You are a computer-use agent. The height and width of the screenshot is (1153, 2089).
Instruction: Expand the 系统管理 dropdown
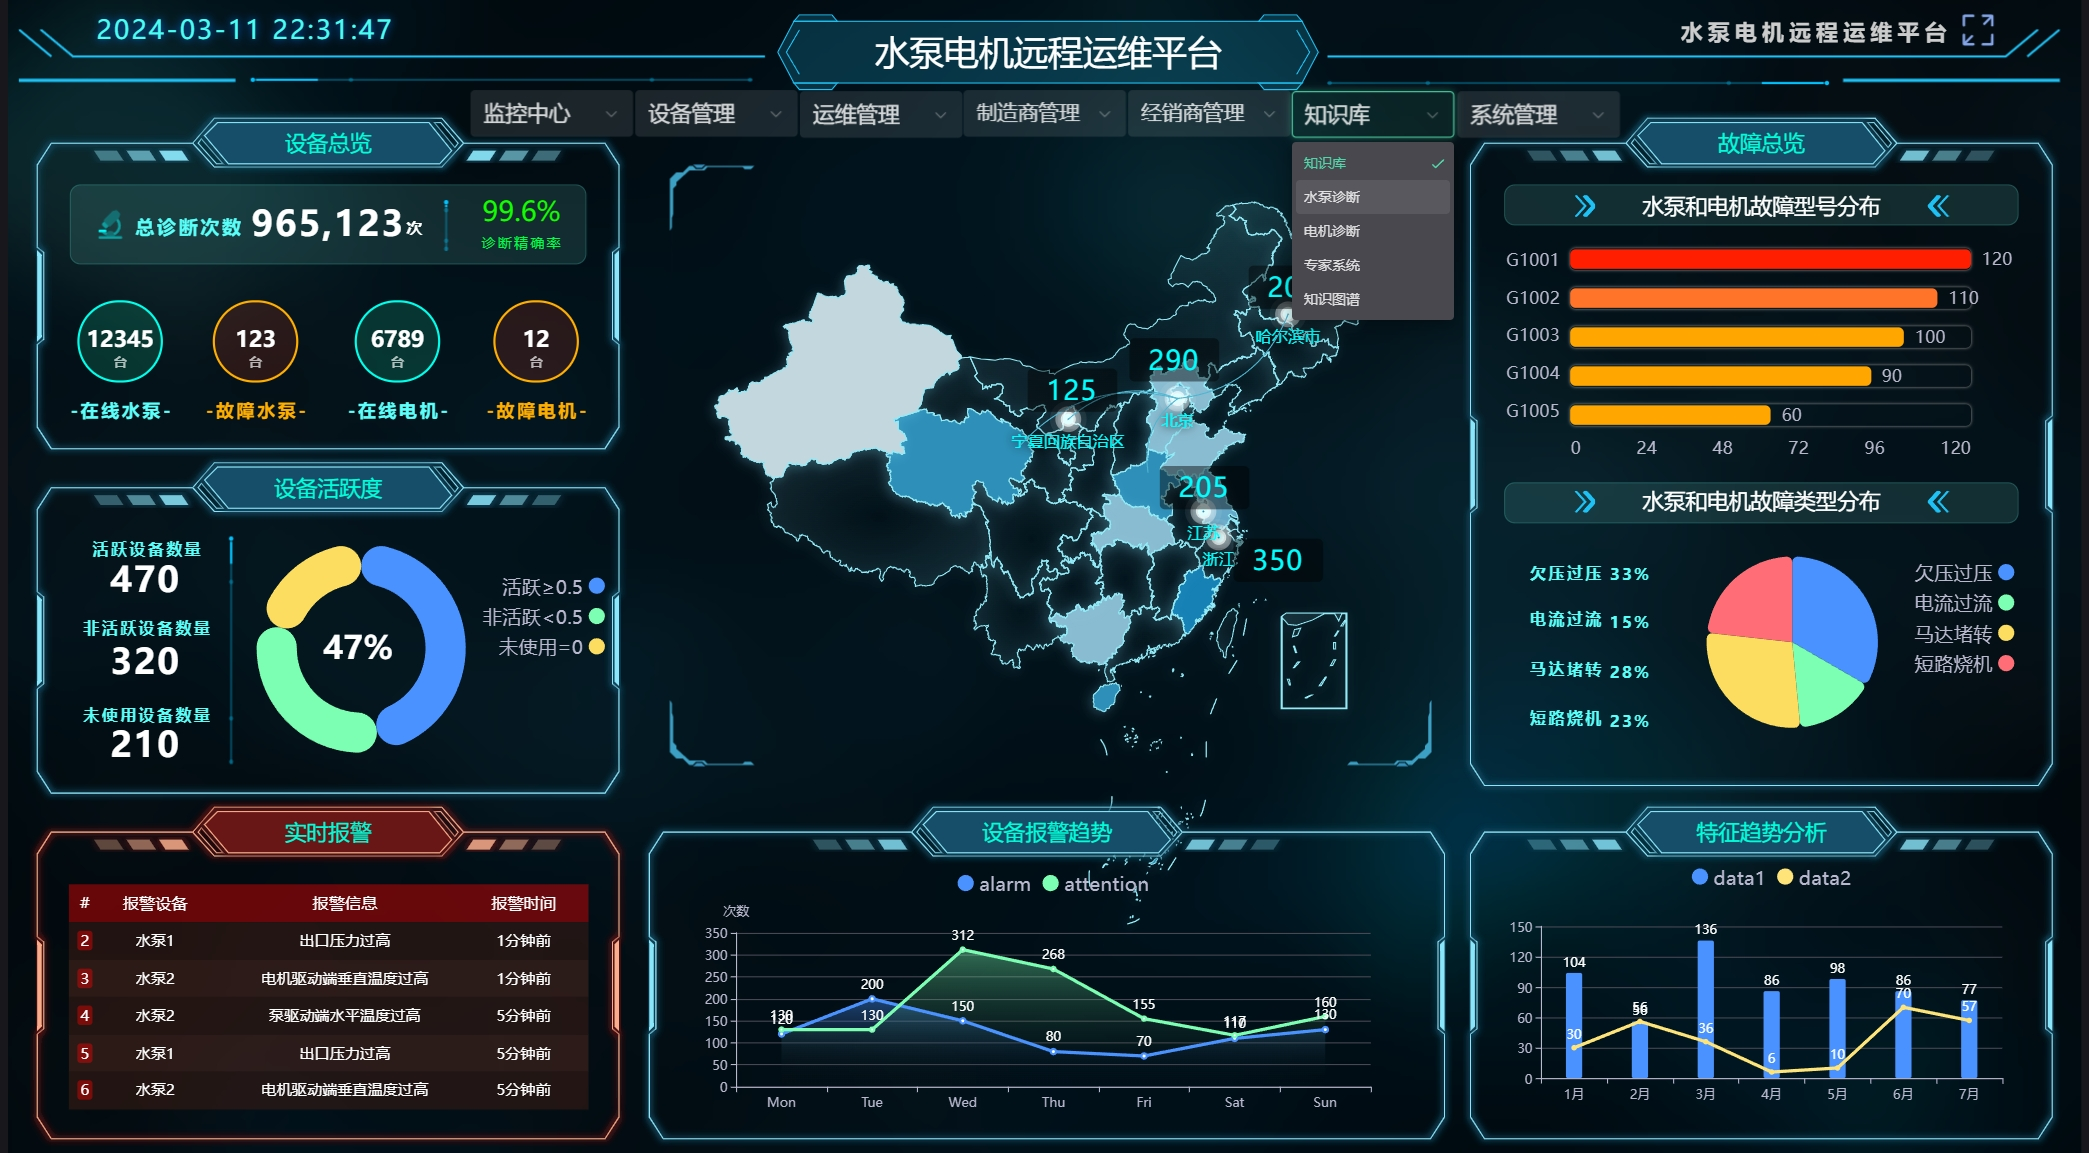click(x=1536, y=115)
